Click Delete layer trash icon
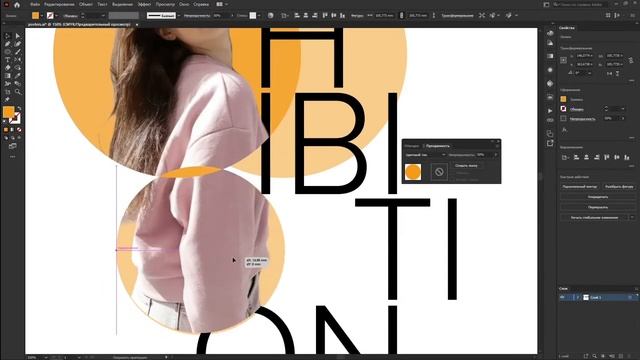Image resolution: width=640 pixels, height=360 pixels. pos(630,356)
